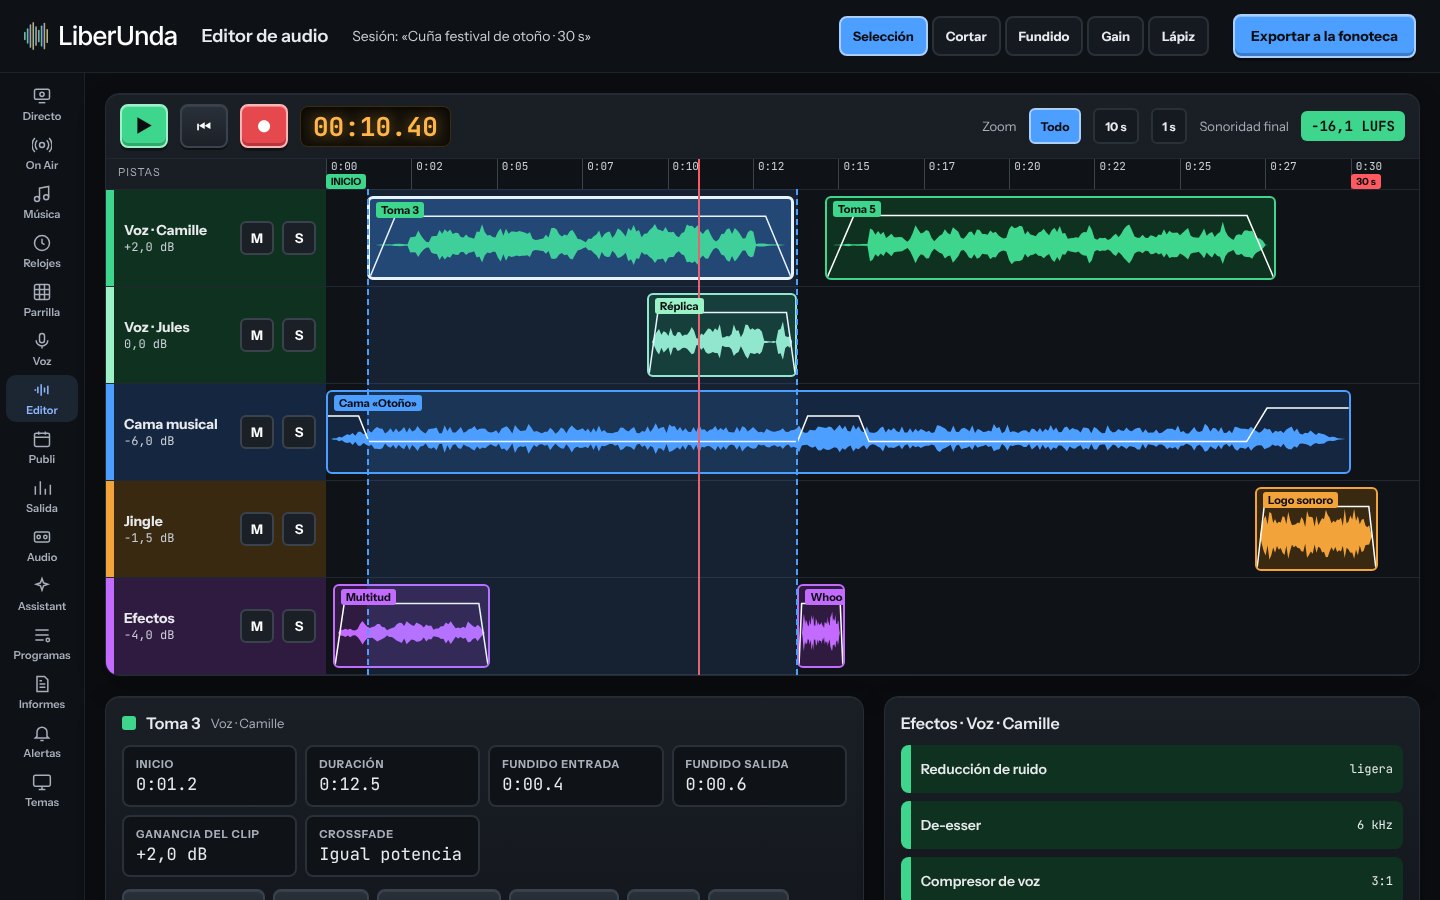
Task: Mute the Voz · Camille track
Action: click(x=257, y=238)
